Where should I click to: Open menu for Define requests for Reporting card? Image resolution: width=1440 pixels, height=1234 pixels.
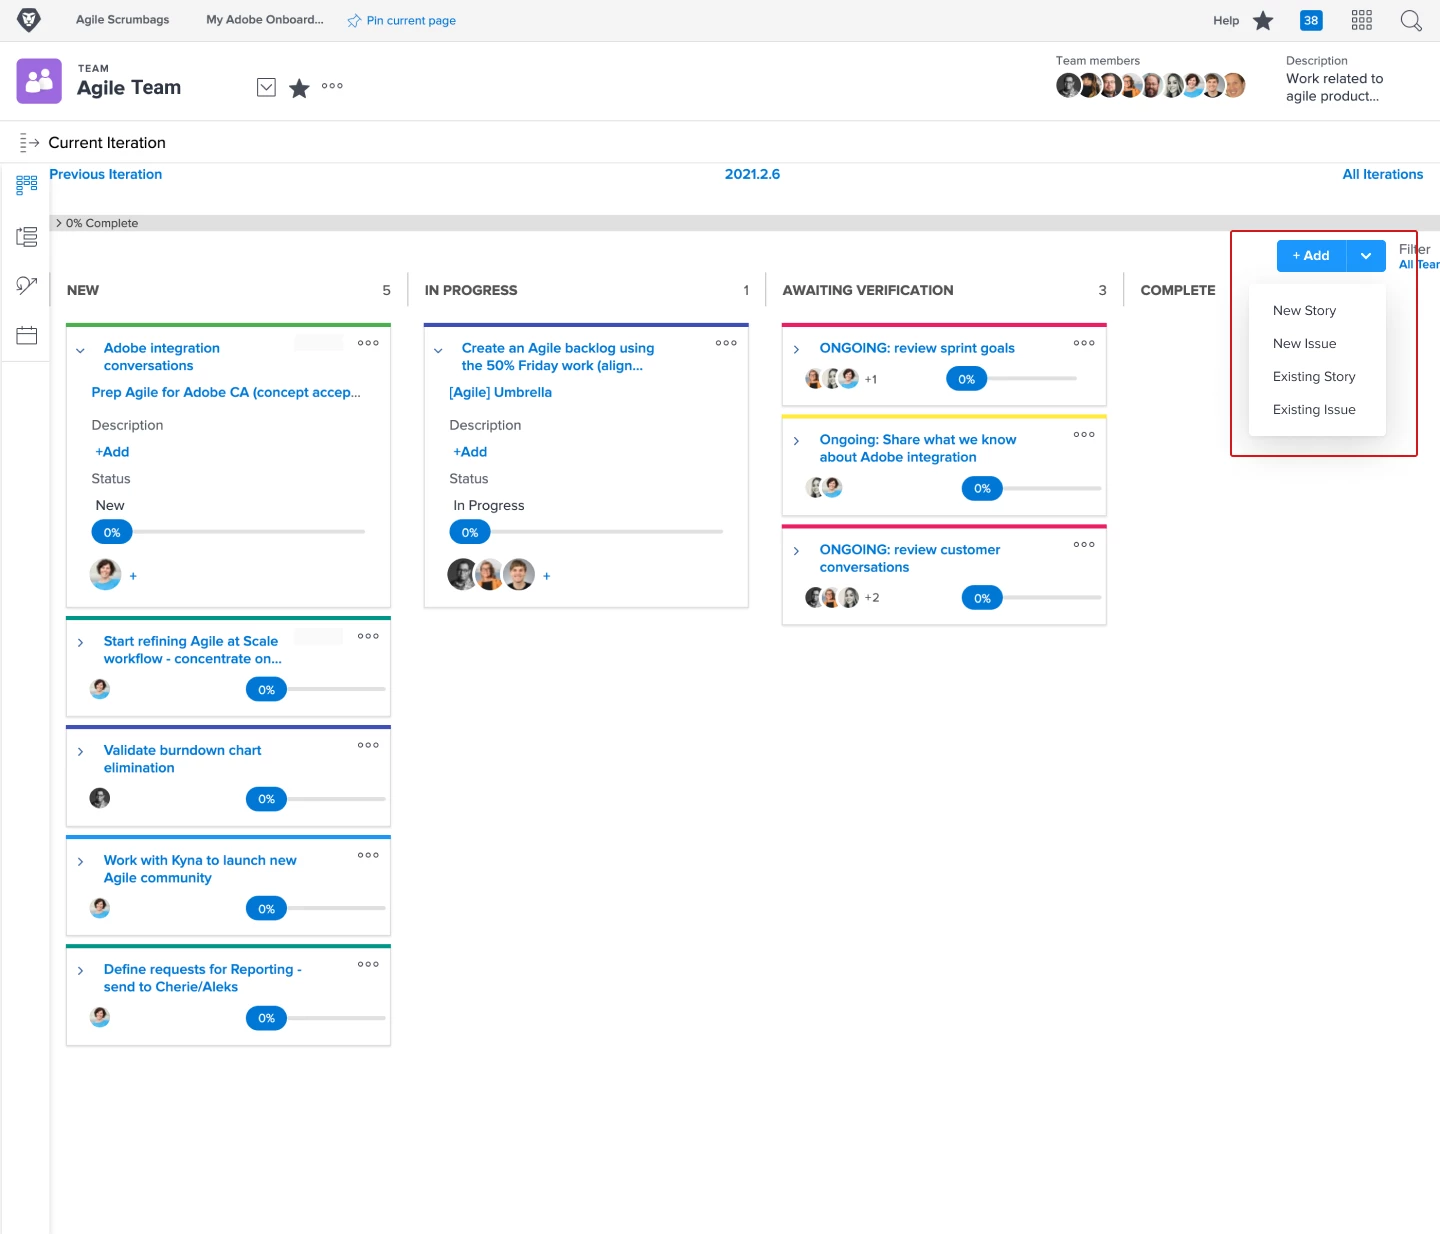click(368, 964)
